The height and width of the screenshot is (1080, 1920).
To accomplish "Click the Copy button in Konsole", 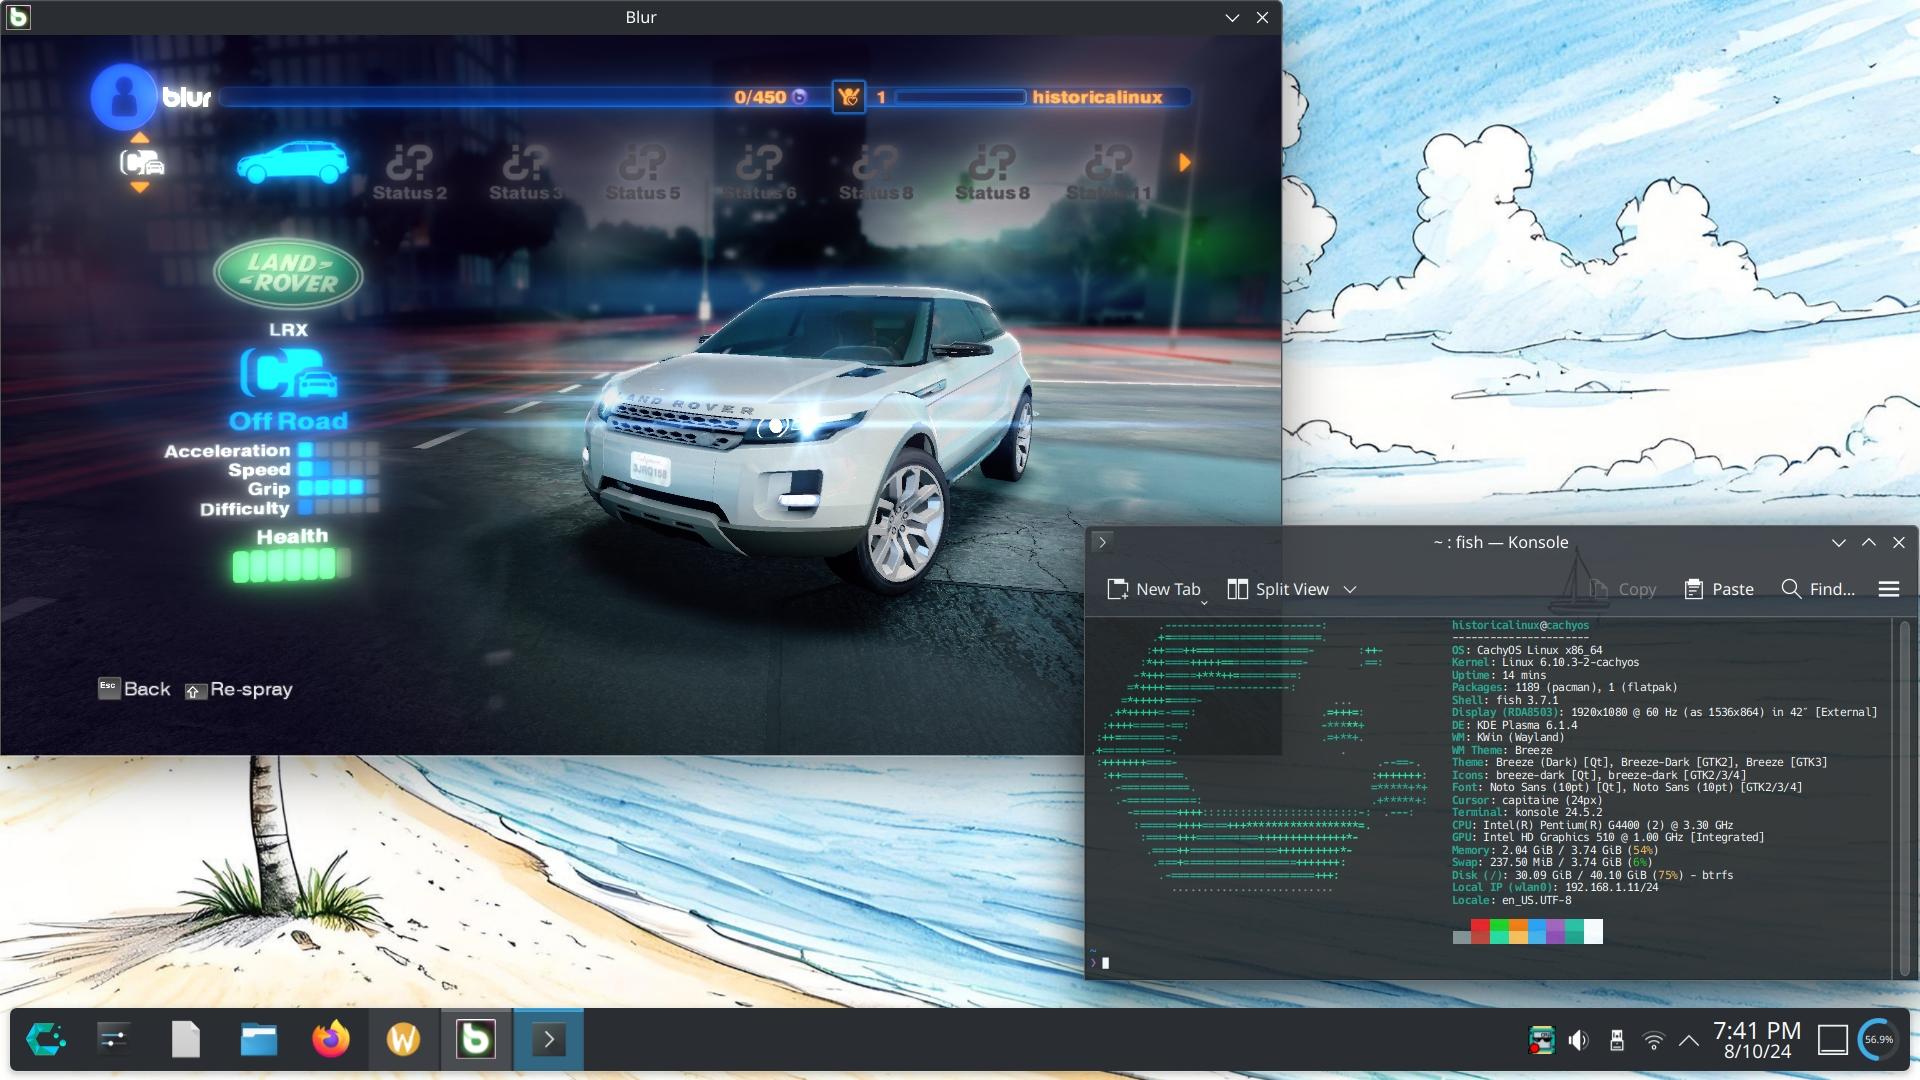I will coord(1623,589).
